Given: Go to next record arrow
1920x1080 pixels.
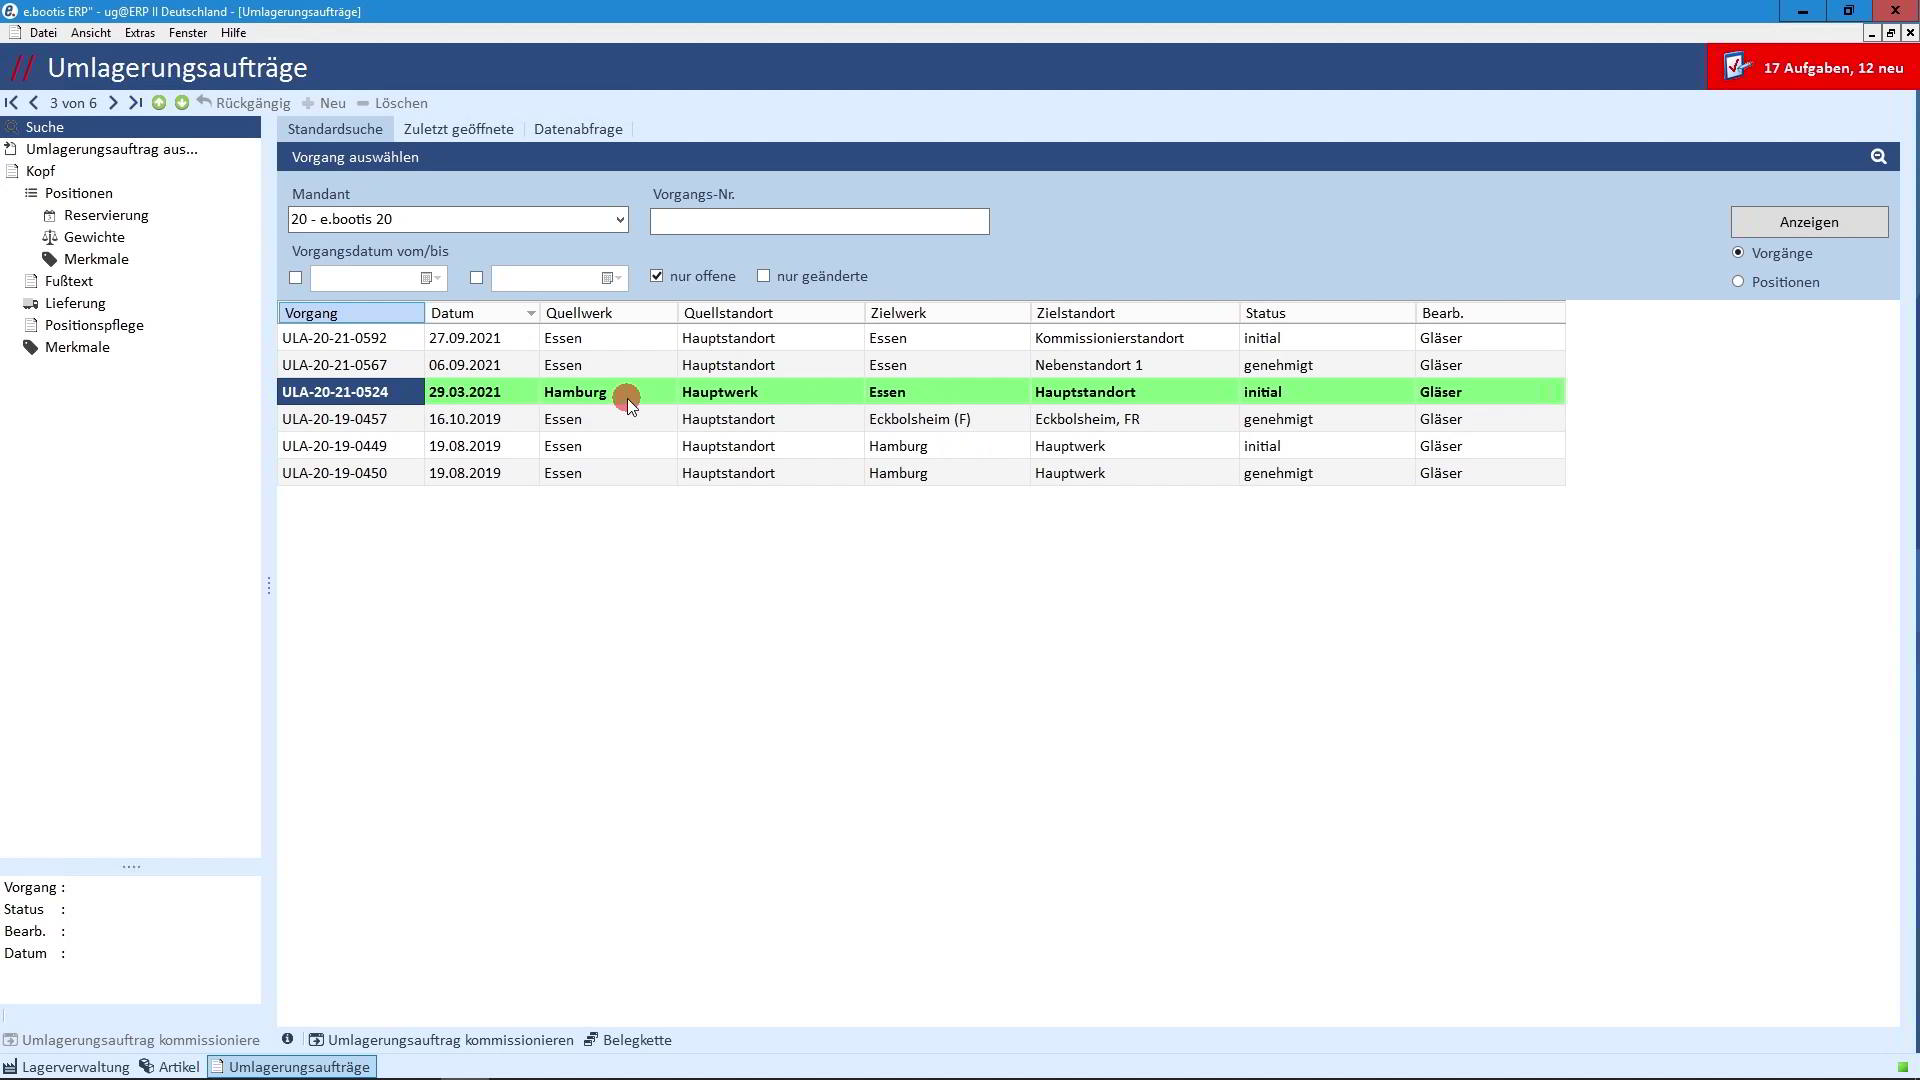Looking at the screenshot, I should [113, 103].
